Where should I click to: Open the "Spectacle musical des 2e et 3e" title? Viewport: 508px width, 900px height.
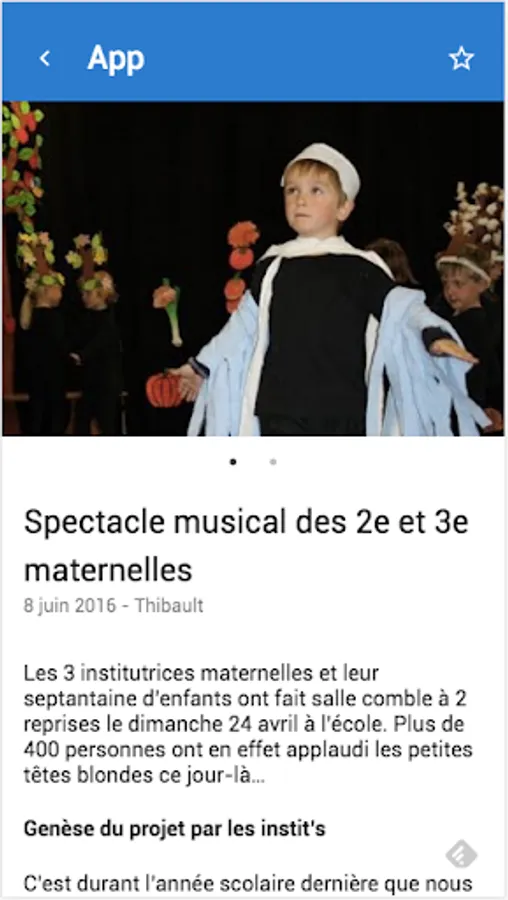[246, 522]
